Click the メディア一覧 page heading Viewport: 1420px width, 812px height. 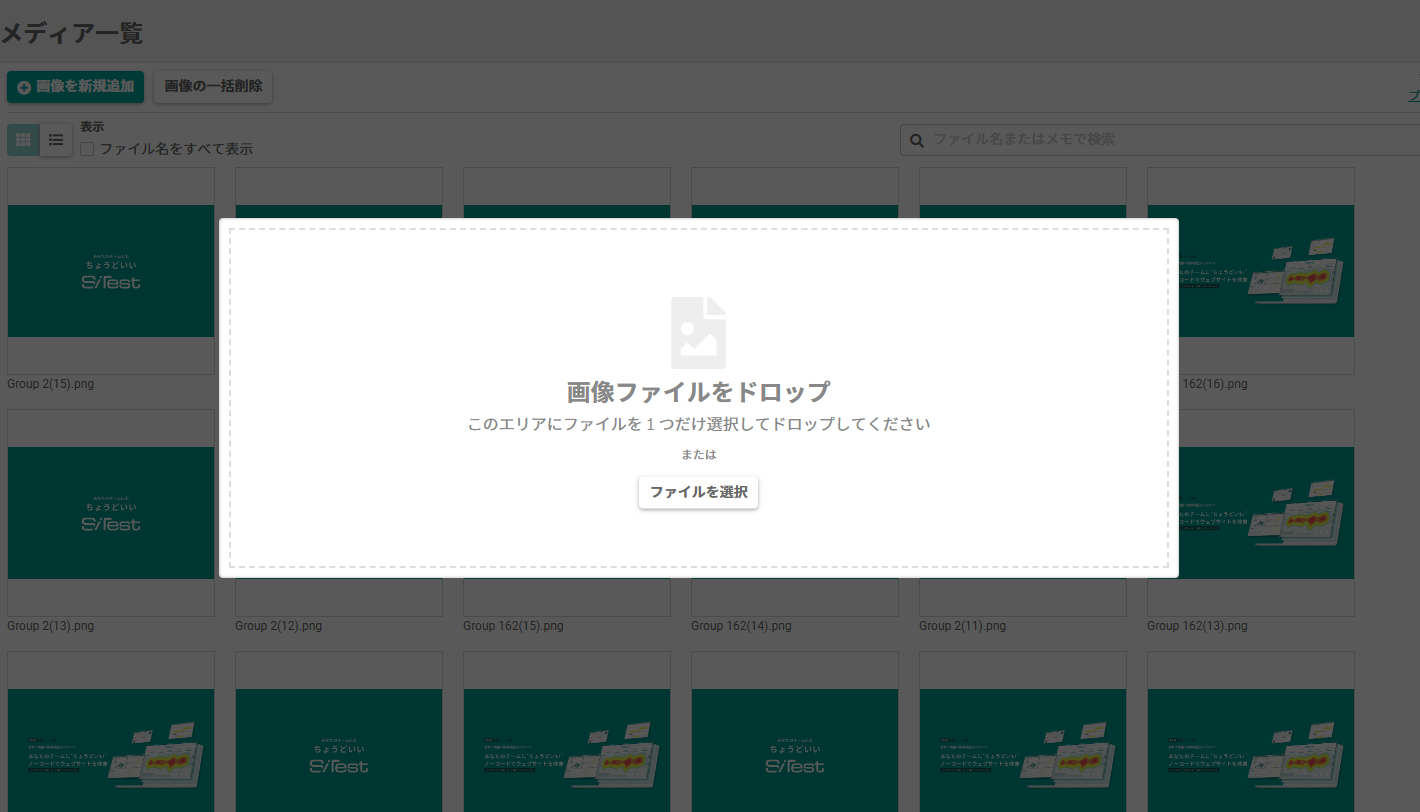click(71, 33)
